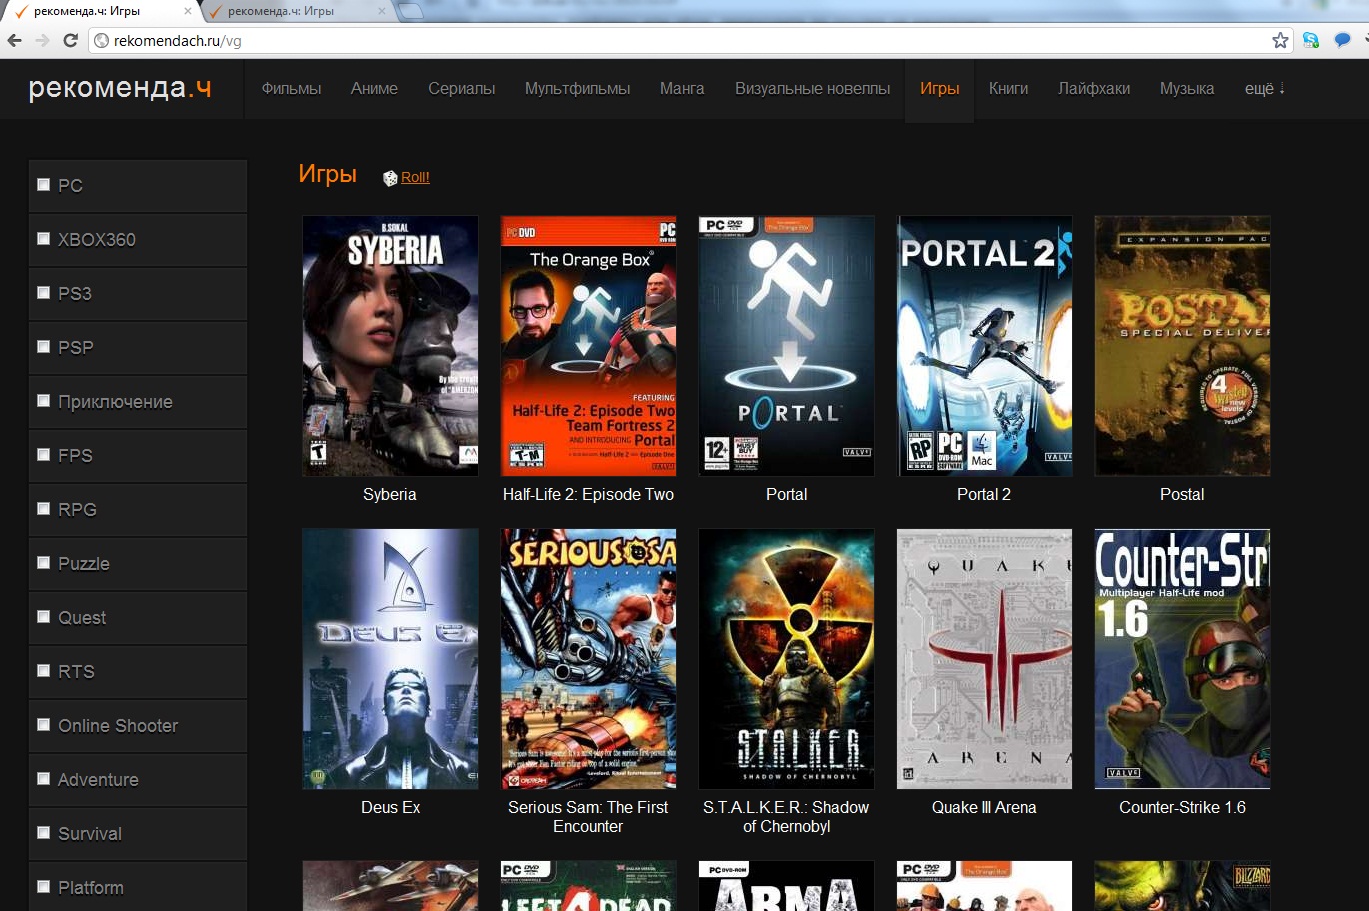The image size is (1369, 911).
Task: Check the RPG filter checkbox
Action: click(x=43, y=508)
